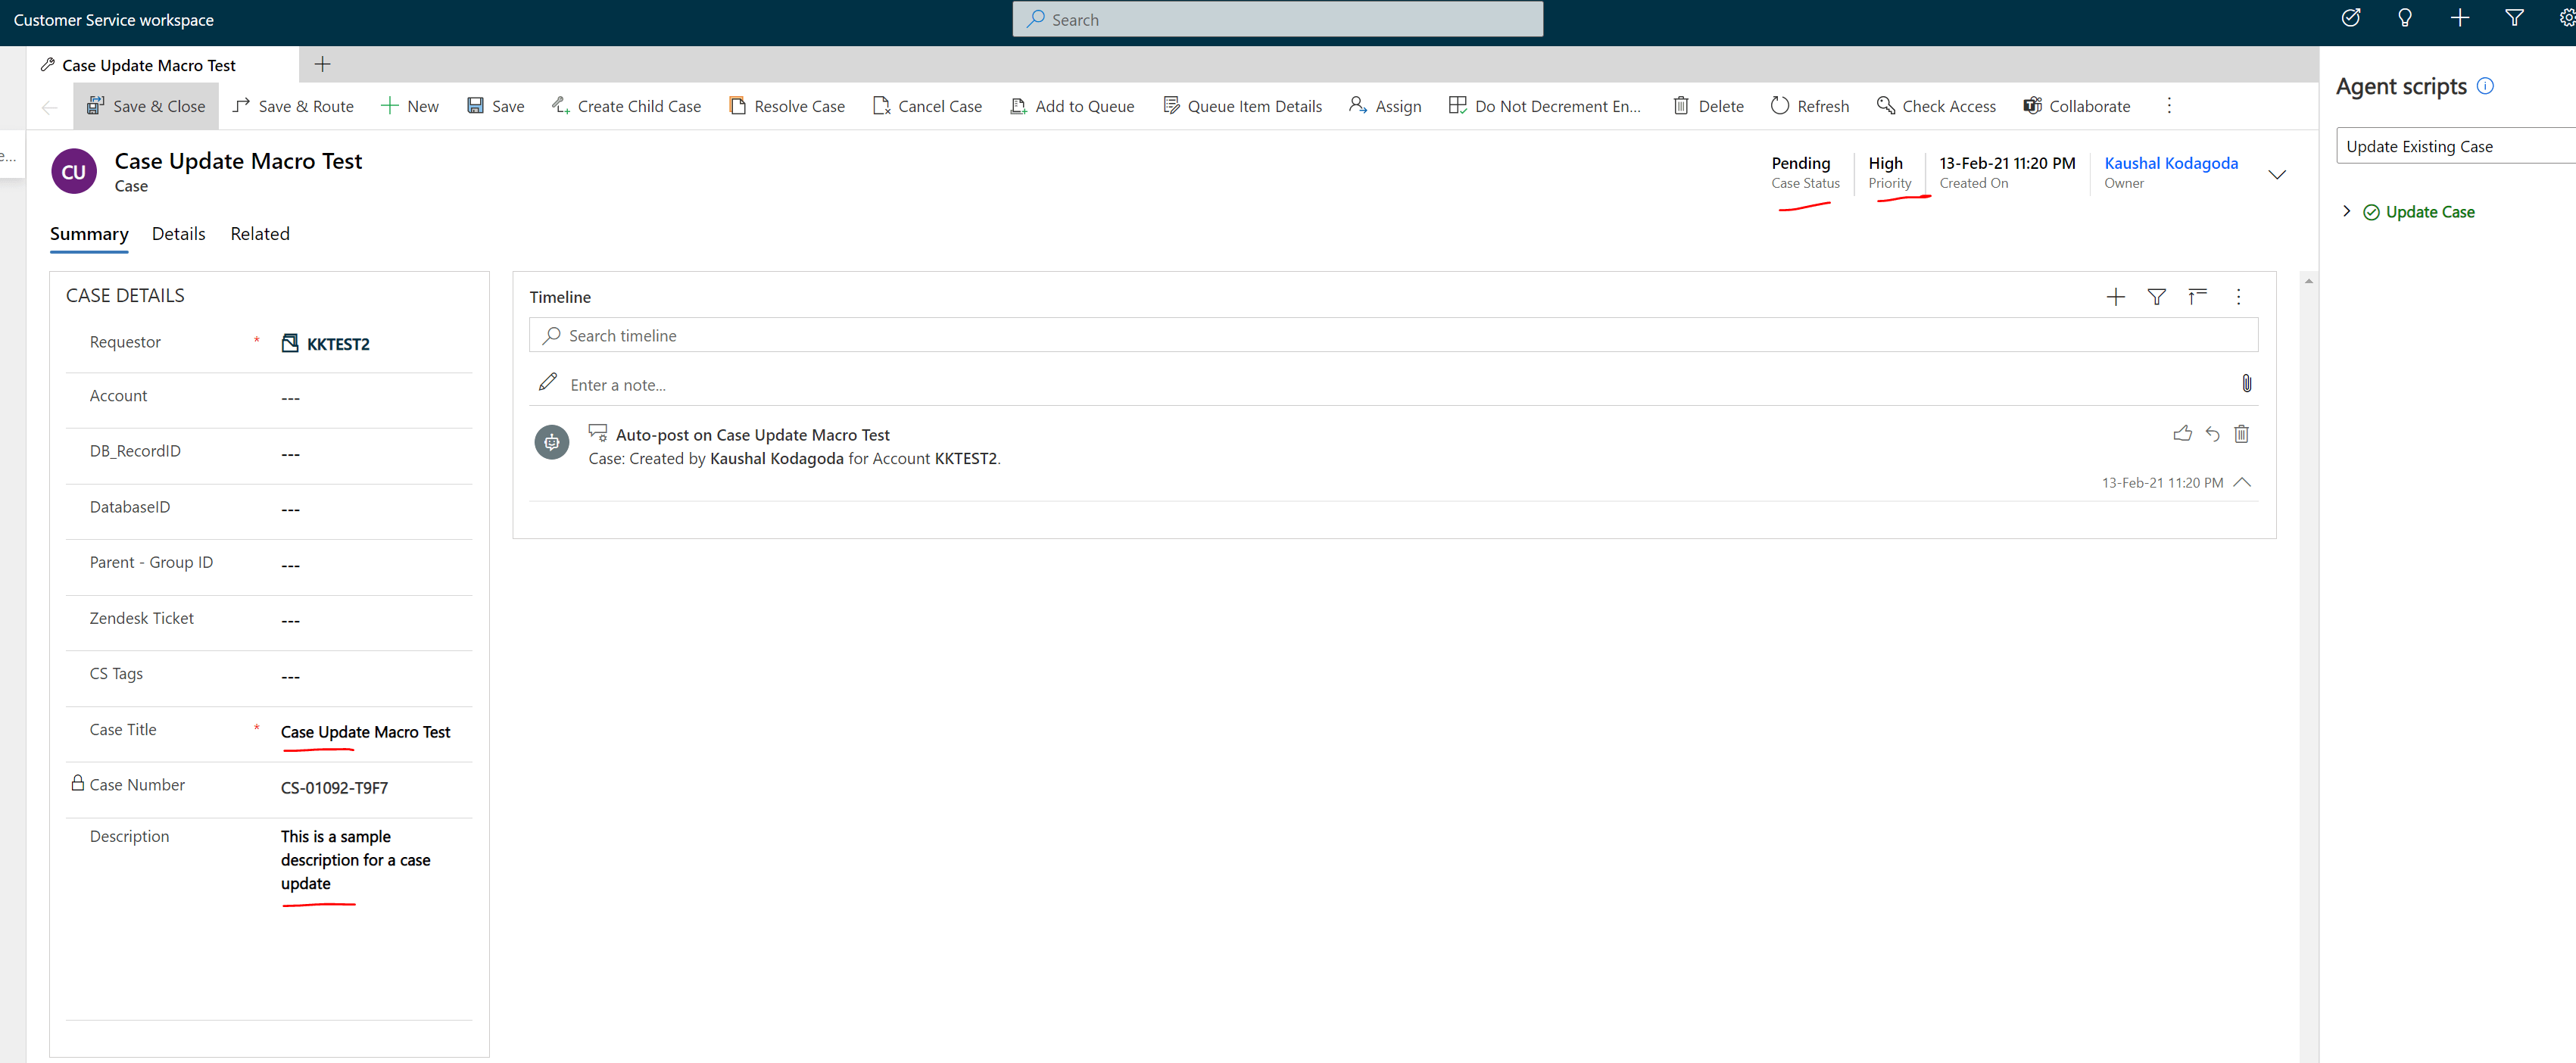2576x1063 pixels.
Task: Open the Update Existing Case script dropdown
Action: [2456, 146]
